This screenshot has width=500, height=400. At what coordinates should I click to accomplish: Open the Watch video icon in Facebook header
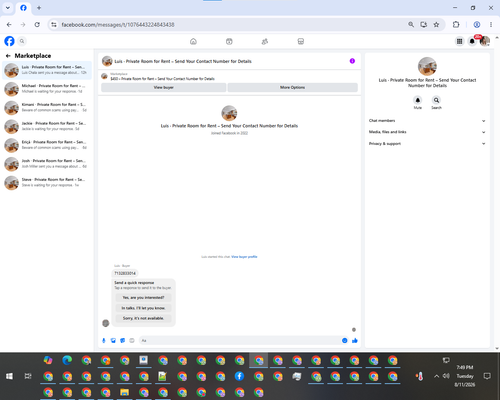[x=229, y=41]
